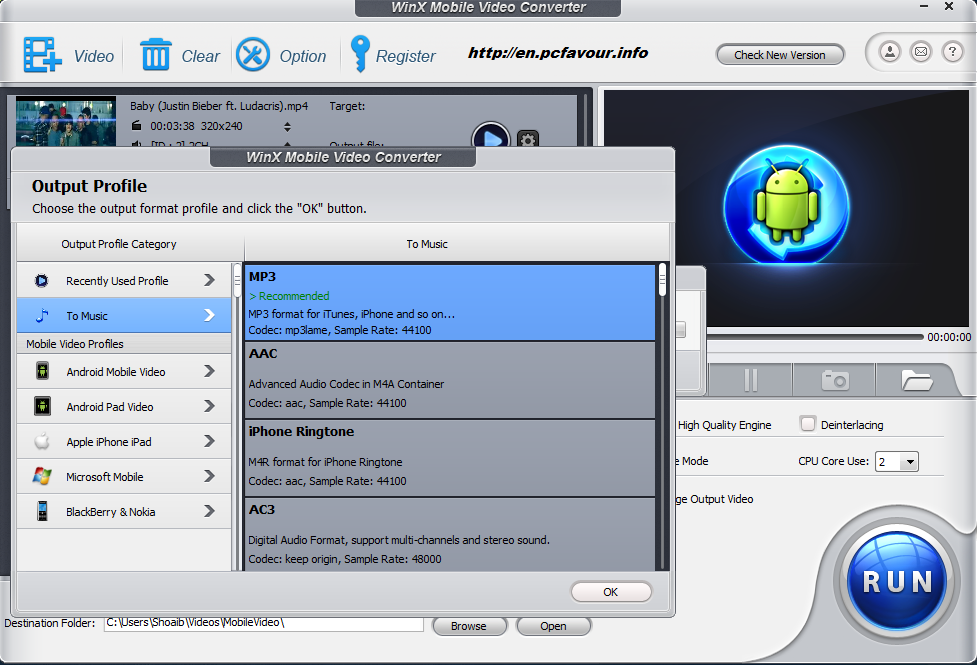Screen dimensions: 977x665
Task: Click the Clear trash bin icon
Action: coord(155,55)
